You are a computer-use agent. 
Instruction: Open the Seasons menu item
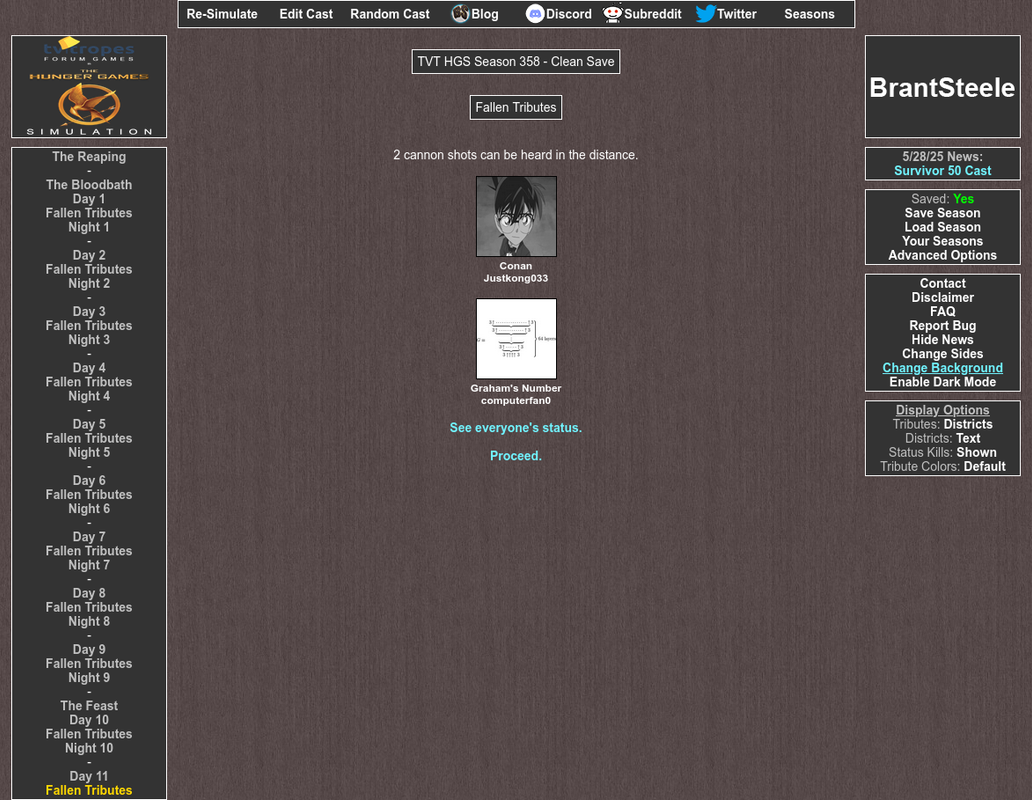pos(809,14)
